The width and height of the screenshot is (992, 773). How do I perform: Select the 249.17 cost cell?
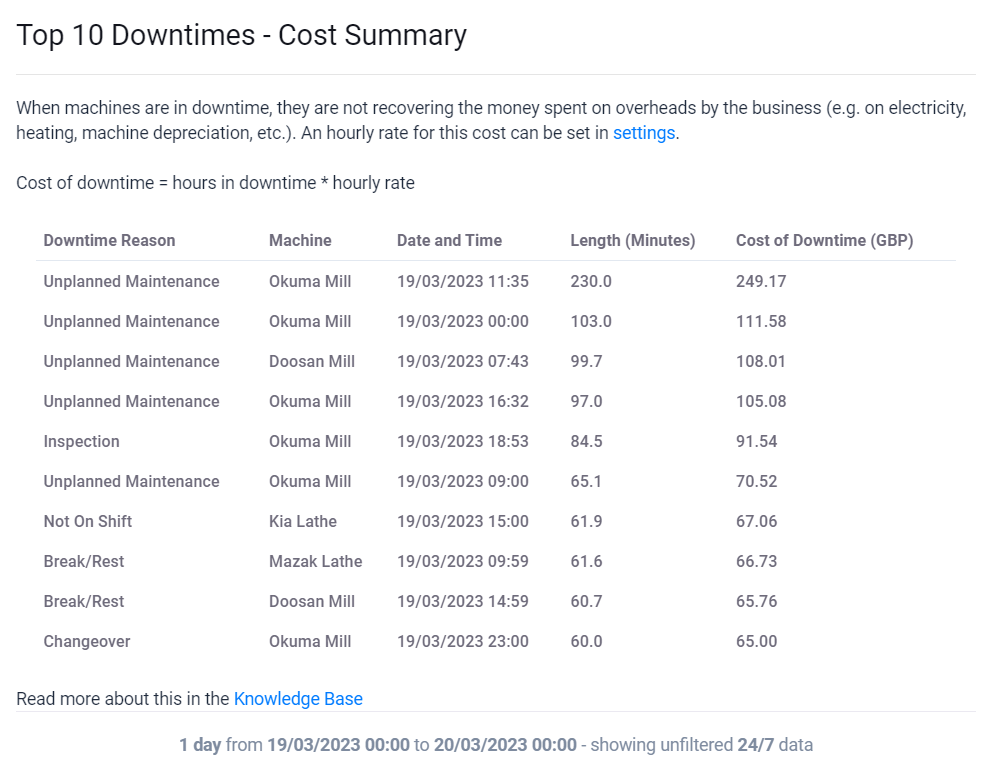[761, 281]
